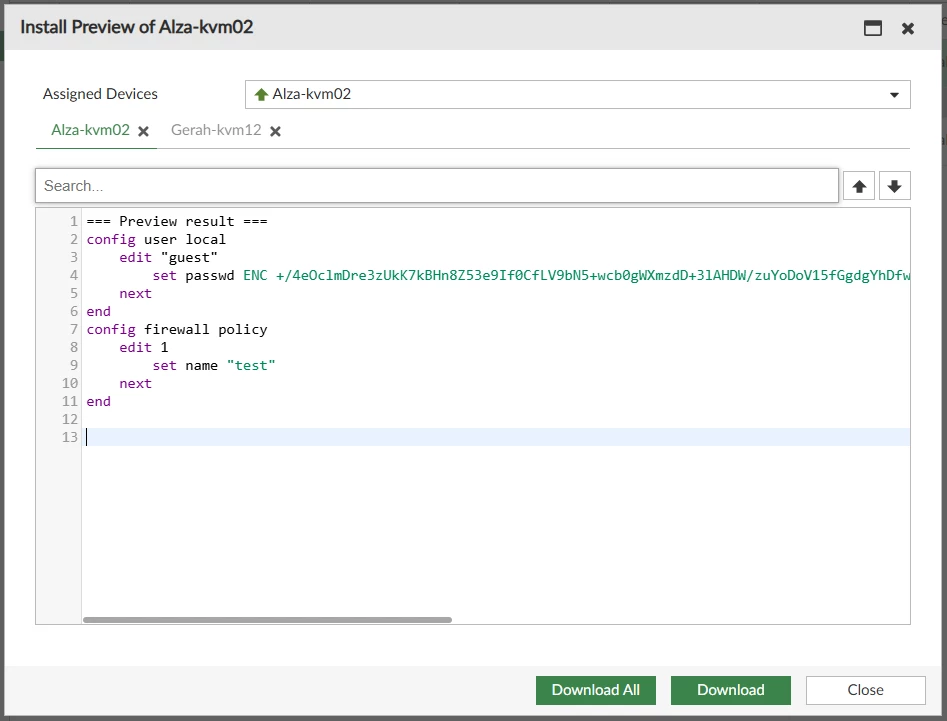
Task: Click 'config firewall policy' line
Action: pos(177,330)
